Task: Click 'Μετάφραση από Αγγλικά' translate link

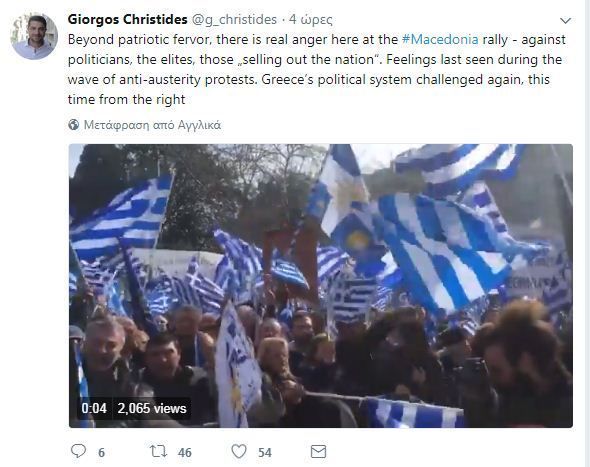Action: 152,125
